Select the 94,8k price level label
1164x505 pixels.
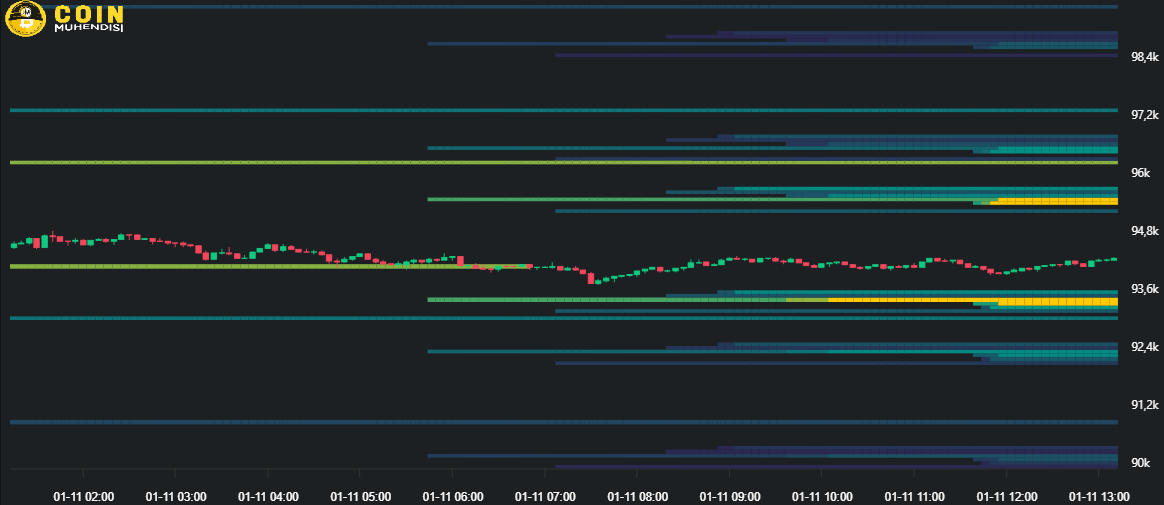pyautogui.click(x=1144, y=232)
